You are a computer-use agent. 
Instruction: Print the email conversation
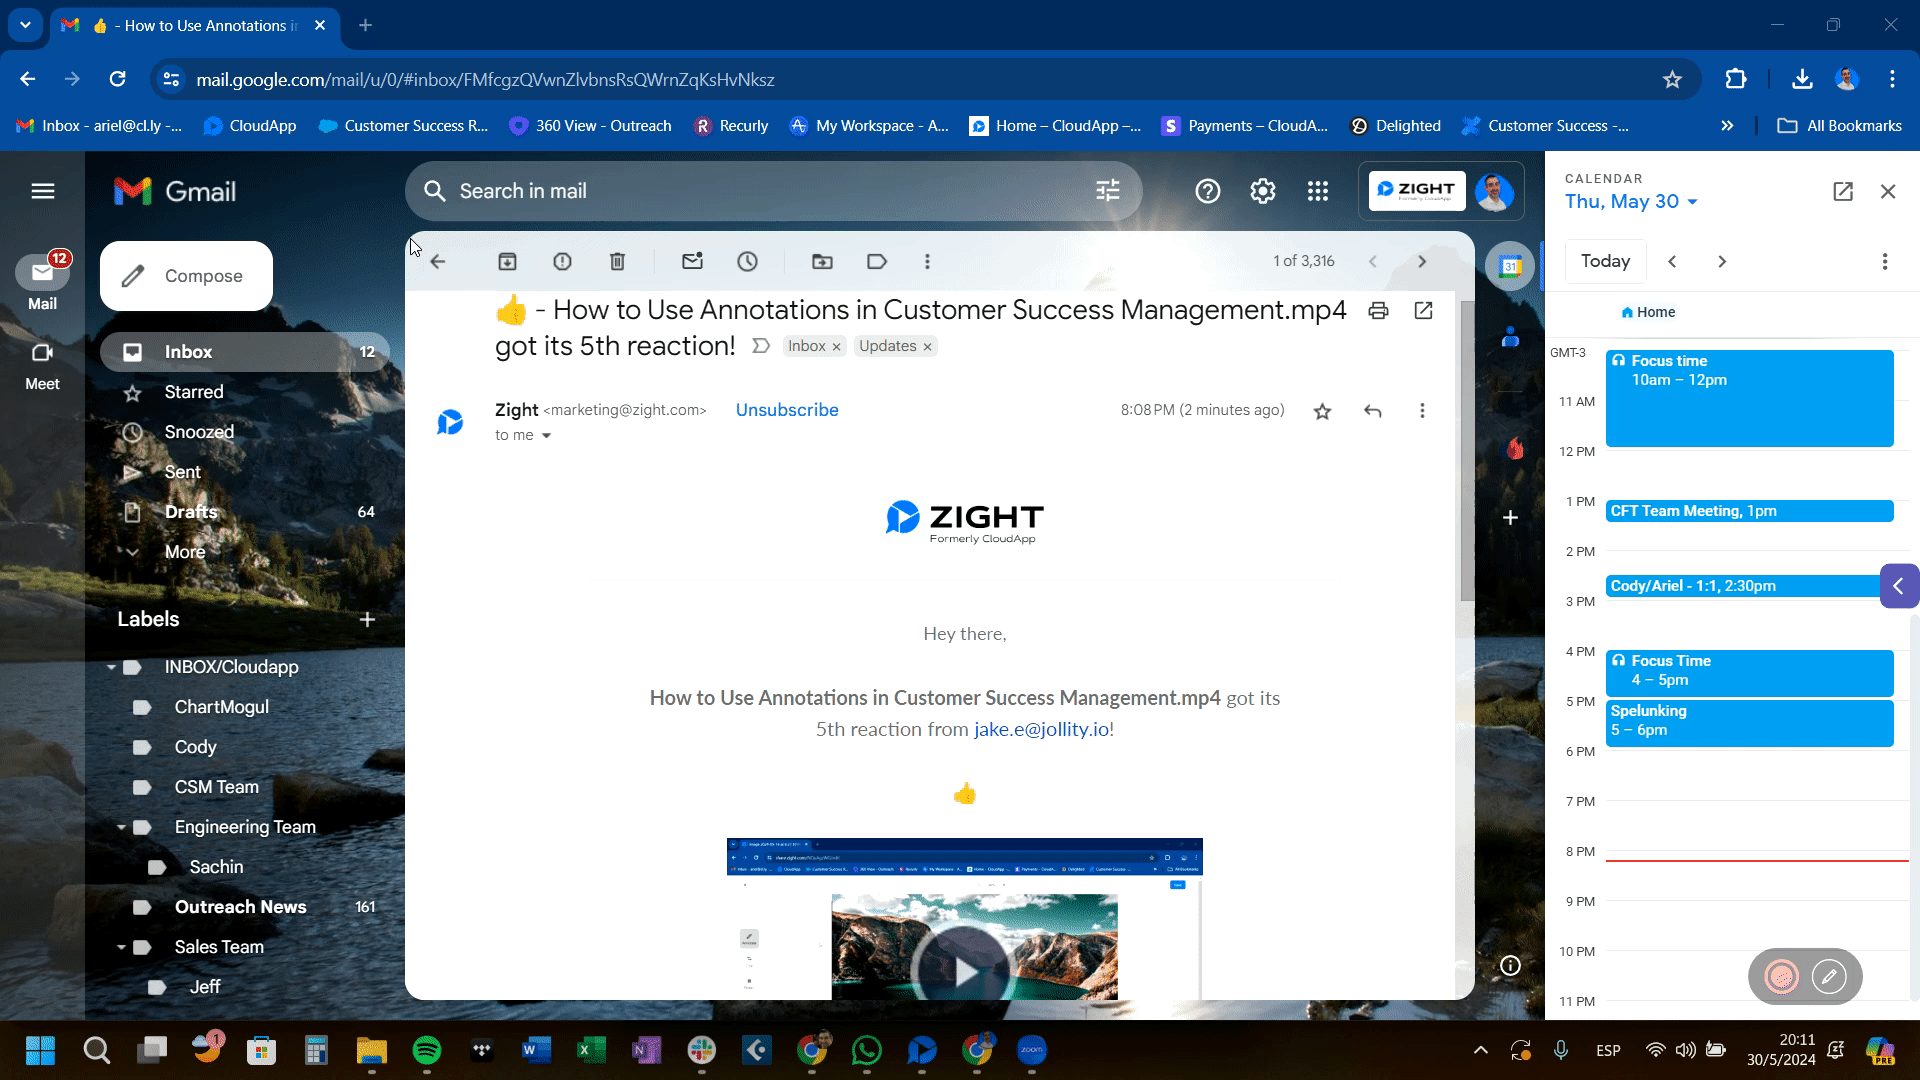coord(1378,310)
